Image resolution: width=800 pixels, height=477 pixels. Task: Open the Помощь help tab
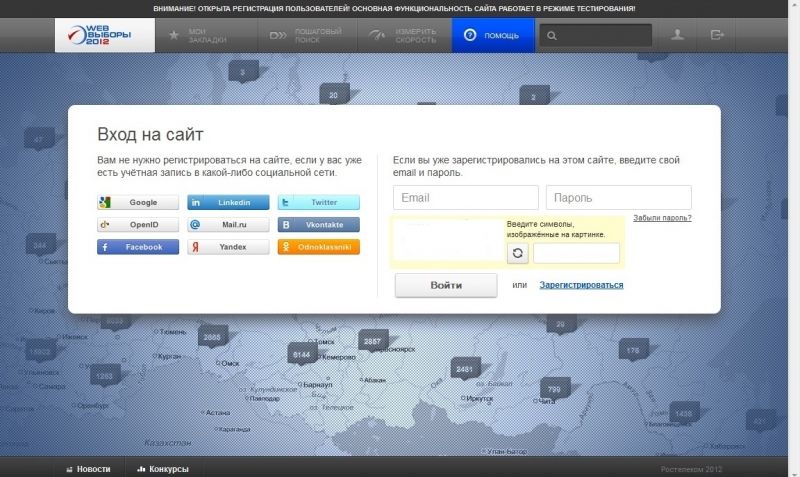click(492, 36)
